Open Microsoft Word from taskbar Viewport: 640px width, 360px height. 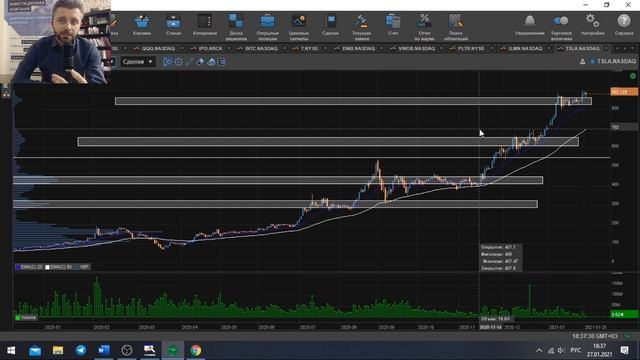(x=104, y=350)
